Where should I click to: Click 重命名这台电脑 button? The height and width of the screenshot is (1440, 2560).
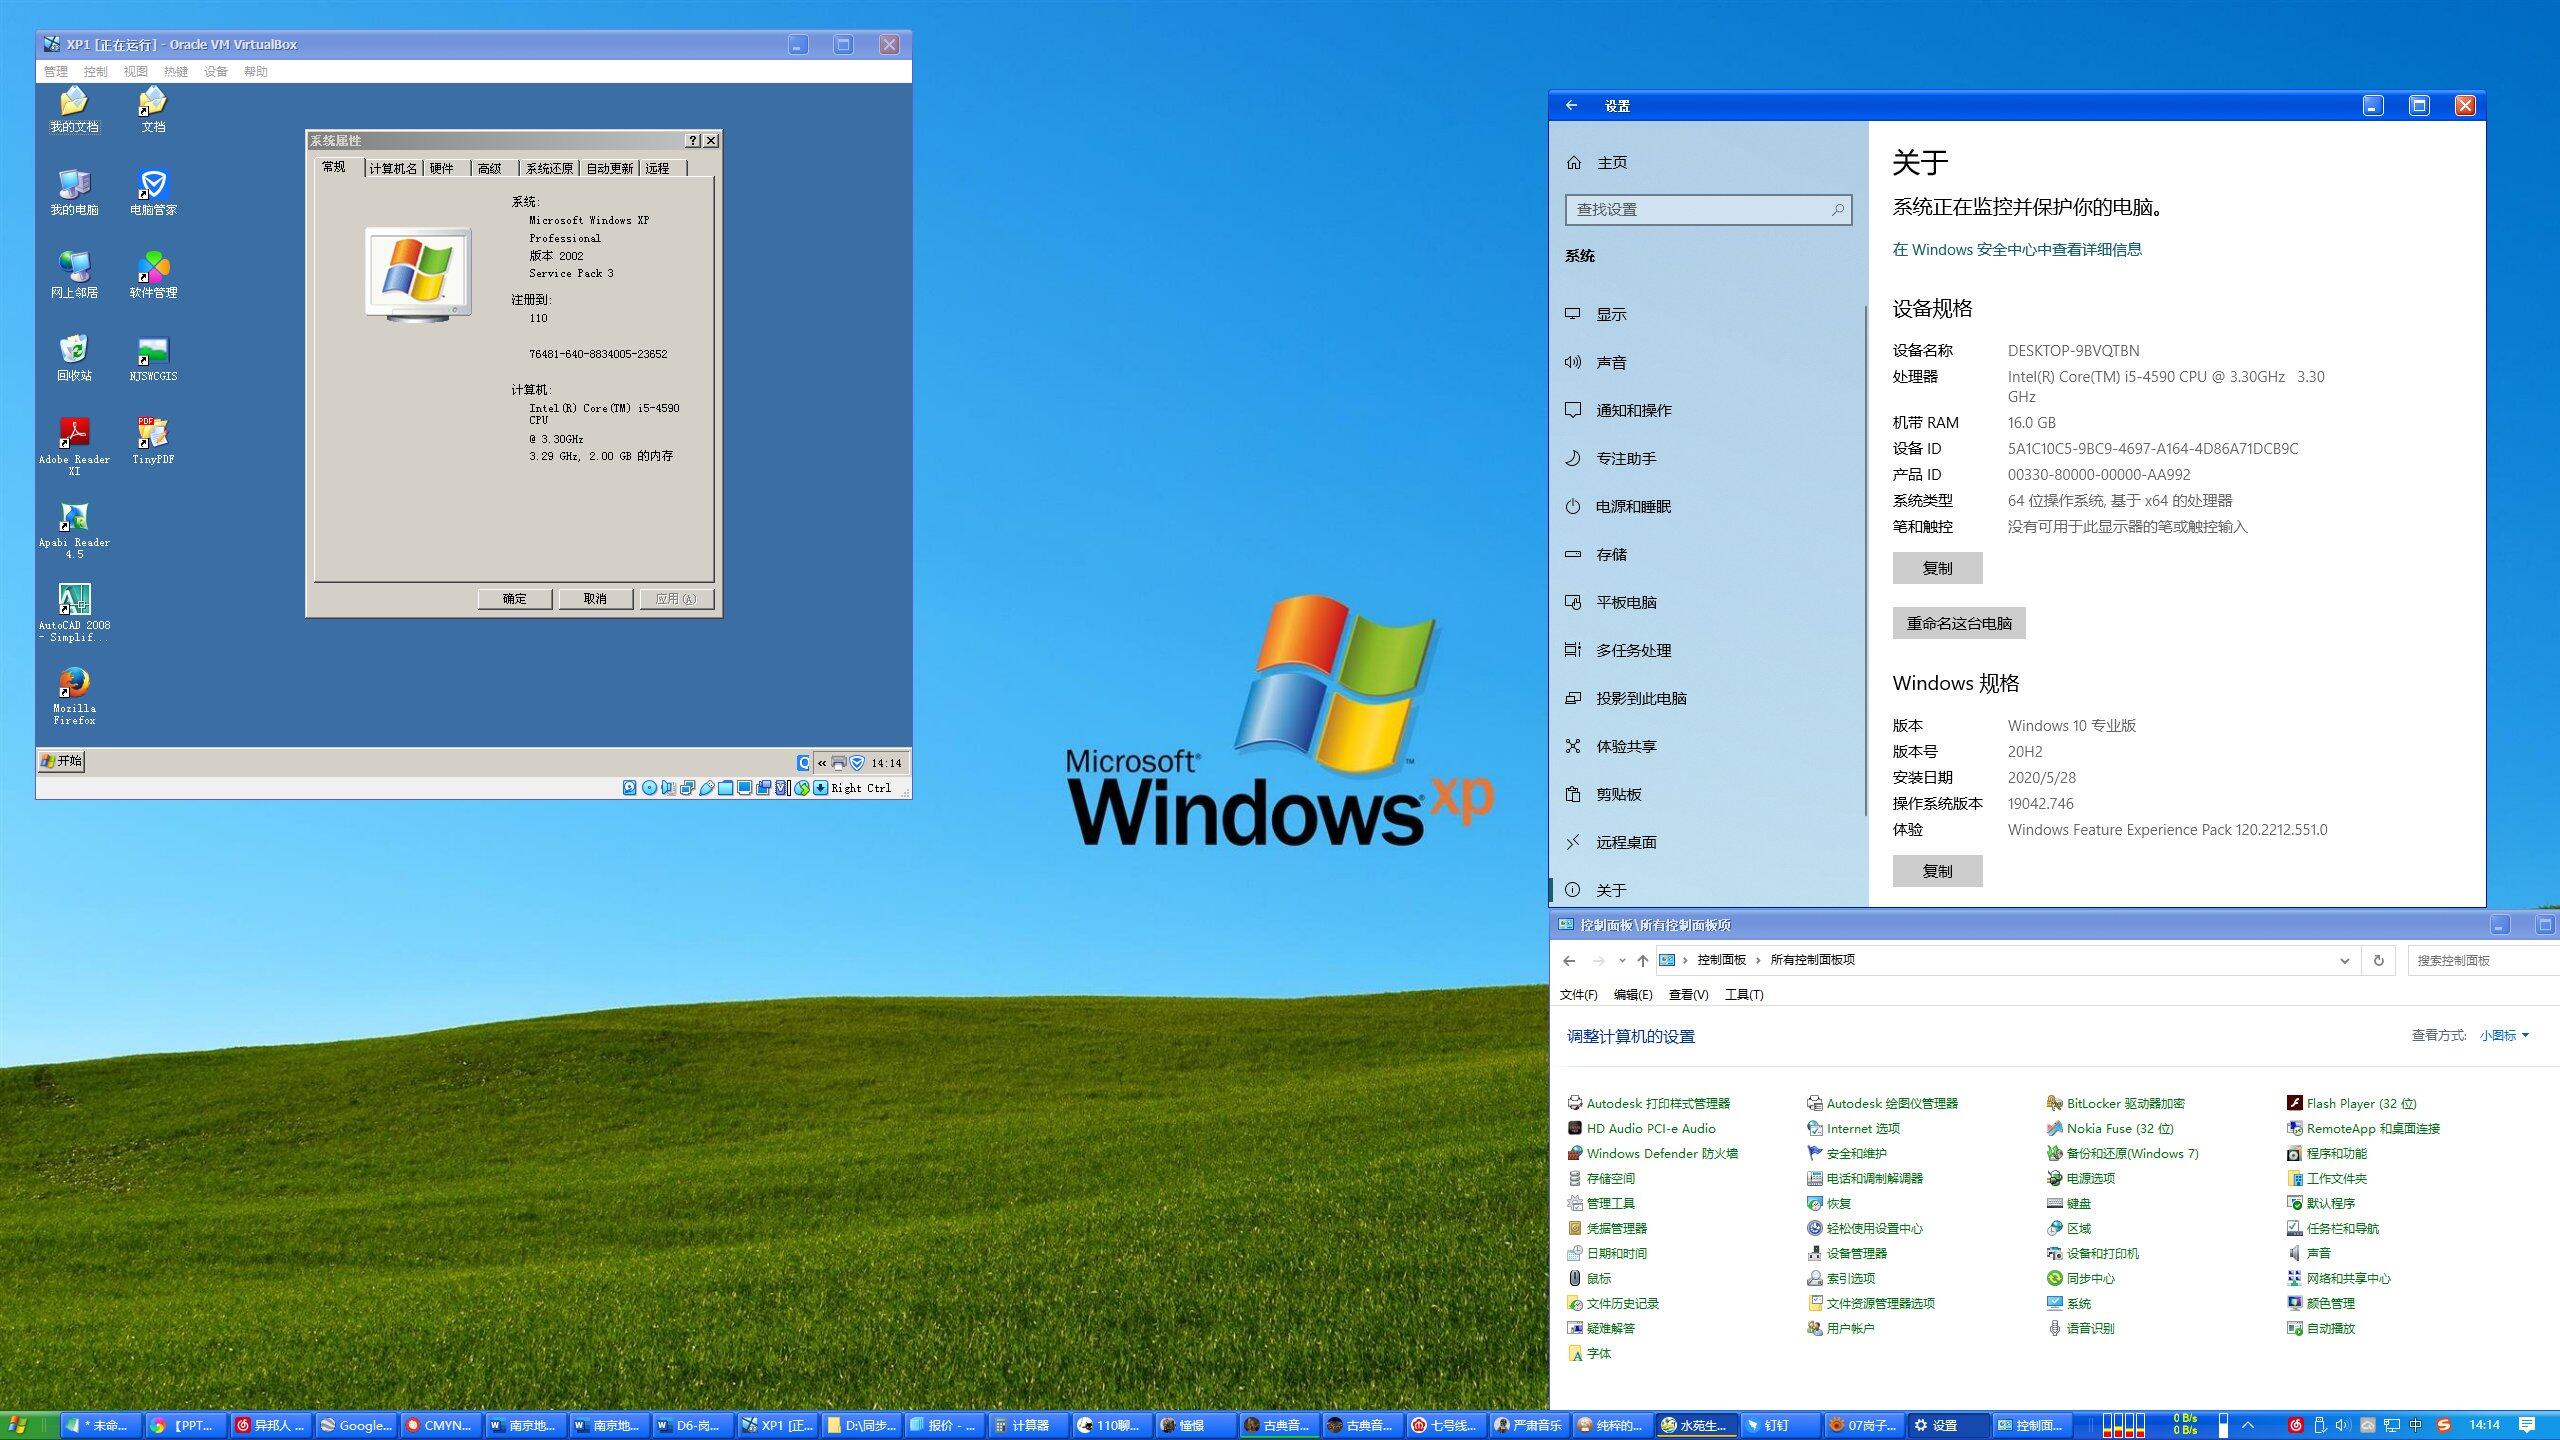point(1959,623)
